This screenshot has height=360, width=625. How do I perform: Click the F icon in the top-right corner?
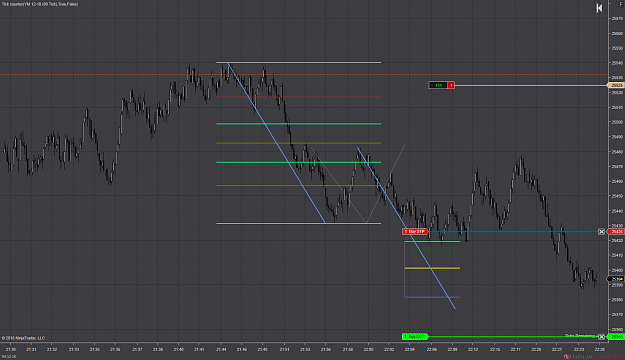[x=620, y=4]
